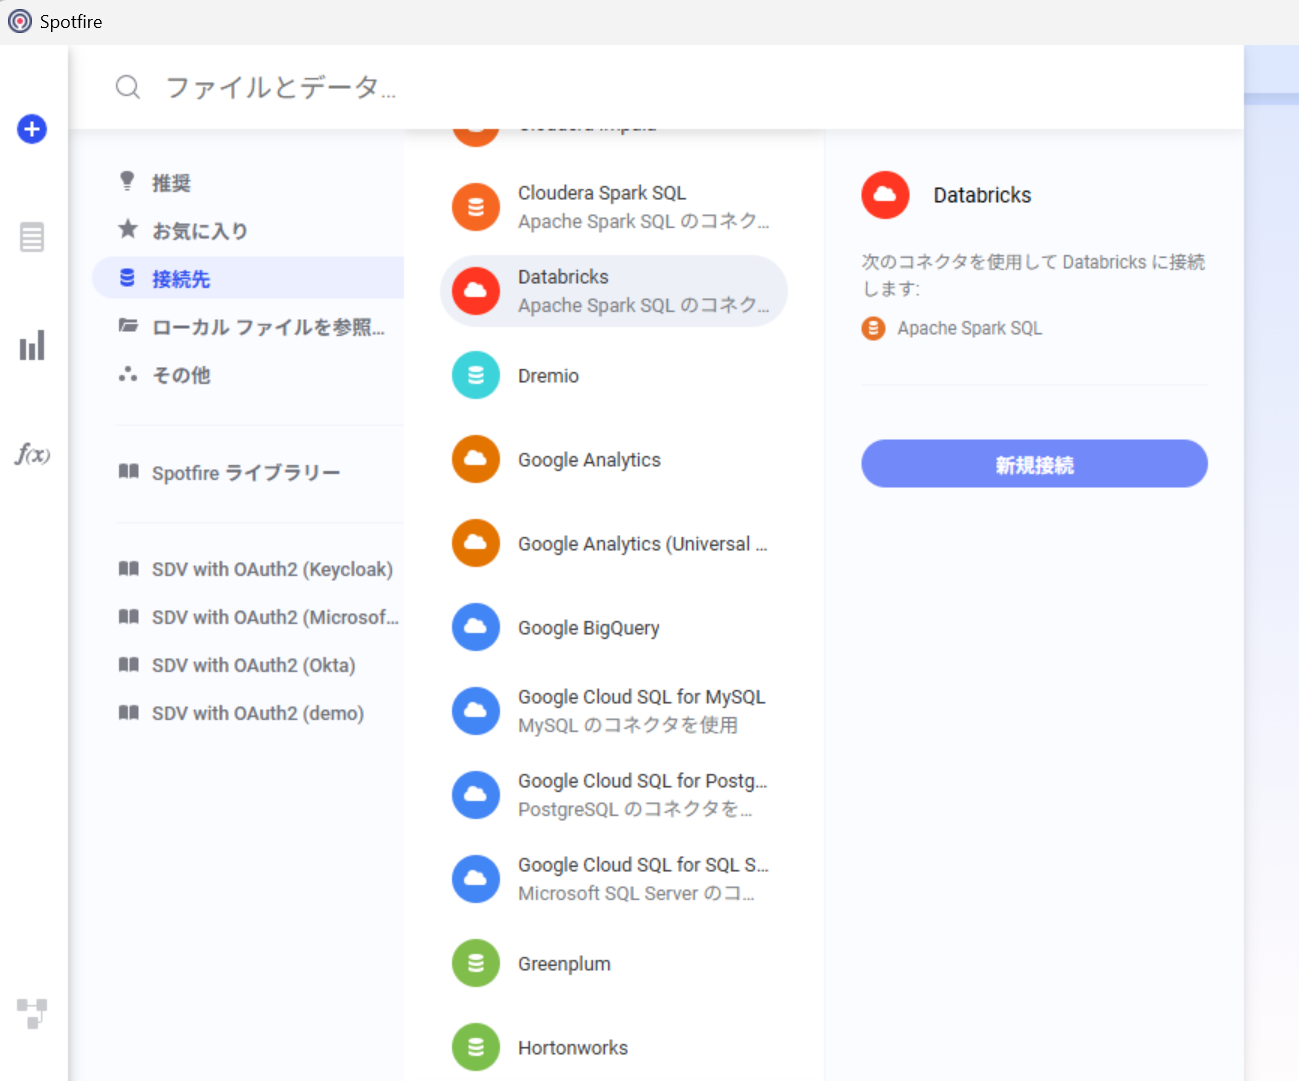Viewport: 1299px width, 1081px height.
Task: Click the Spotfire logo
Action: 19,20
